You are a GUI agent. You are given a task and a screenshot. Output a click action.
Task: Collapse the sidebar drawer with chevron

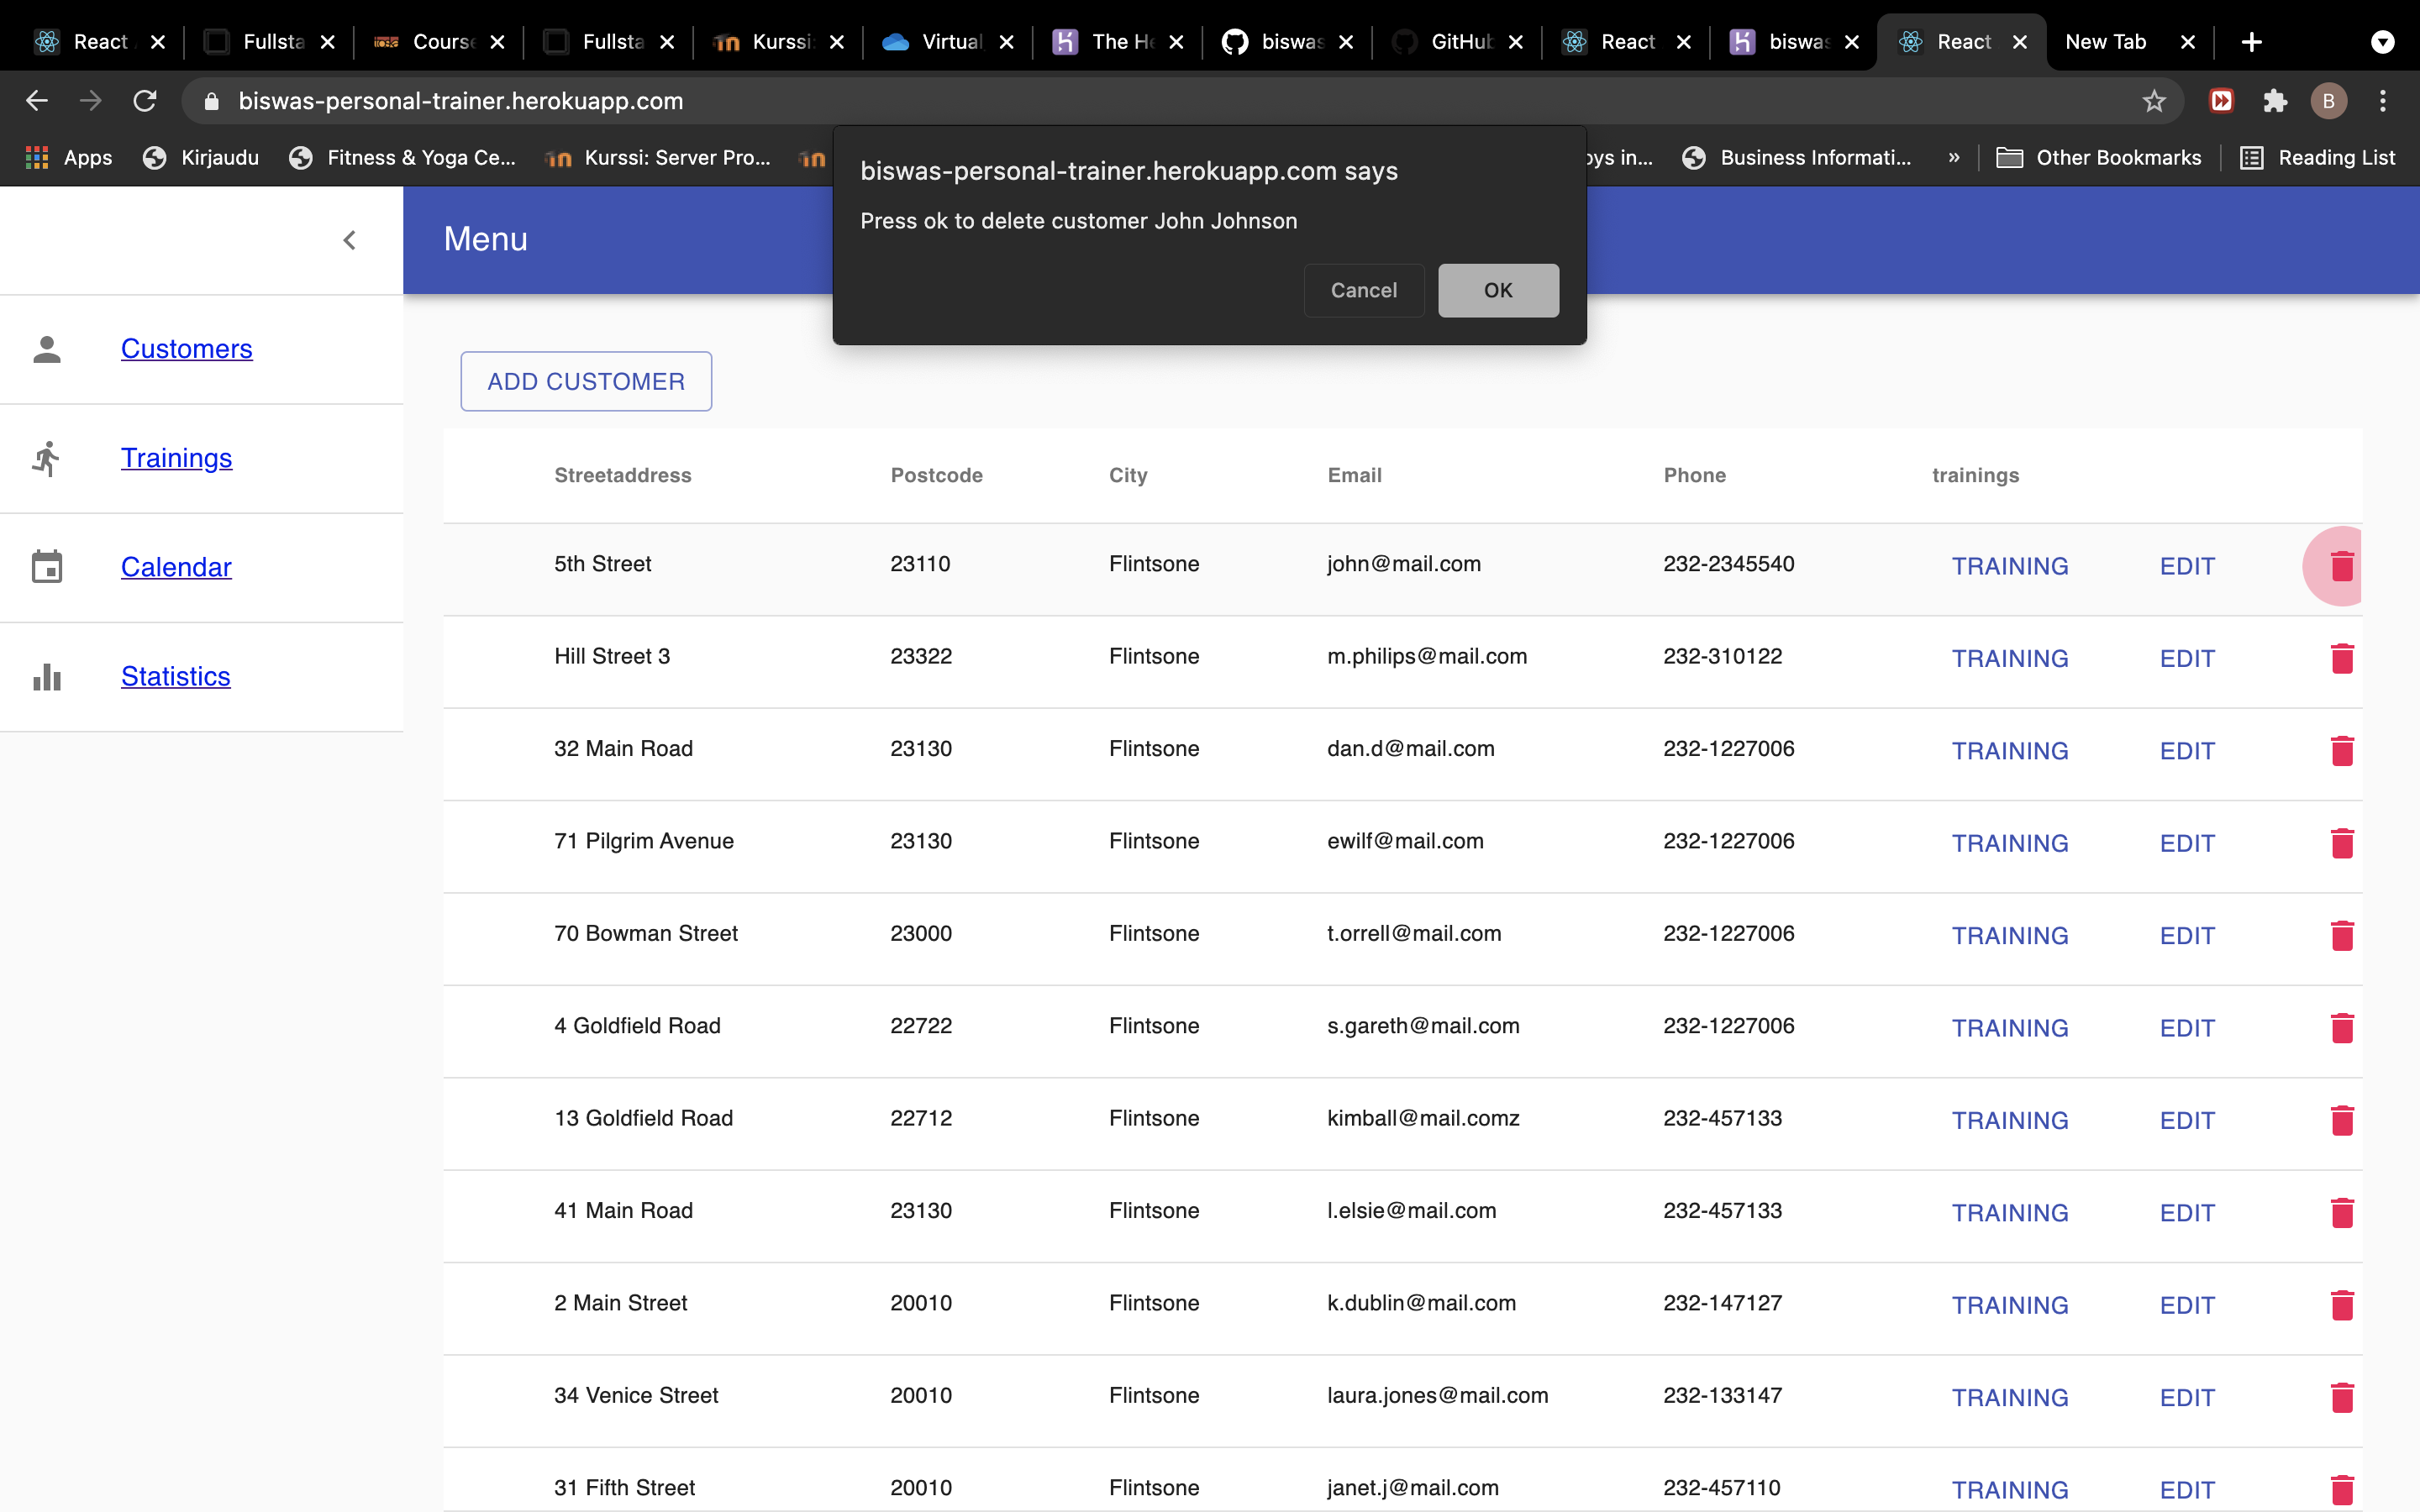(x=349, y=240)
